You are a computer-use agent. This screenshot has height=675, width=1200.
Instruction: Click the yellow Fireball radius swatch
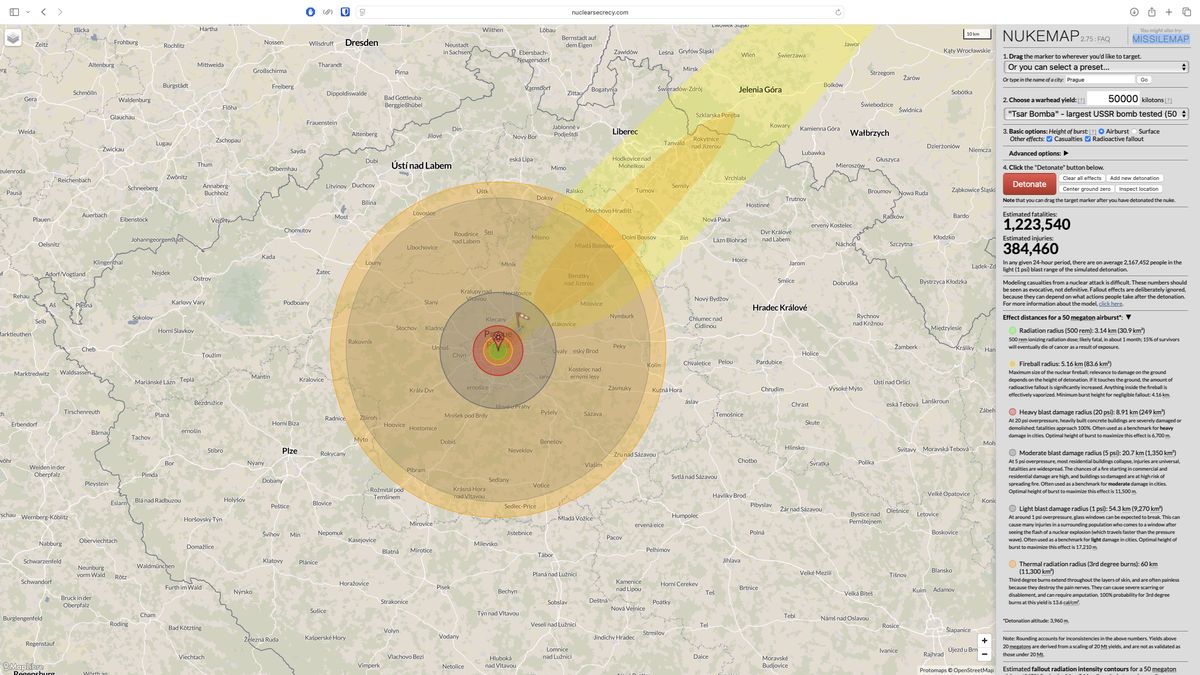tap(1012, 364)
